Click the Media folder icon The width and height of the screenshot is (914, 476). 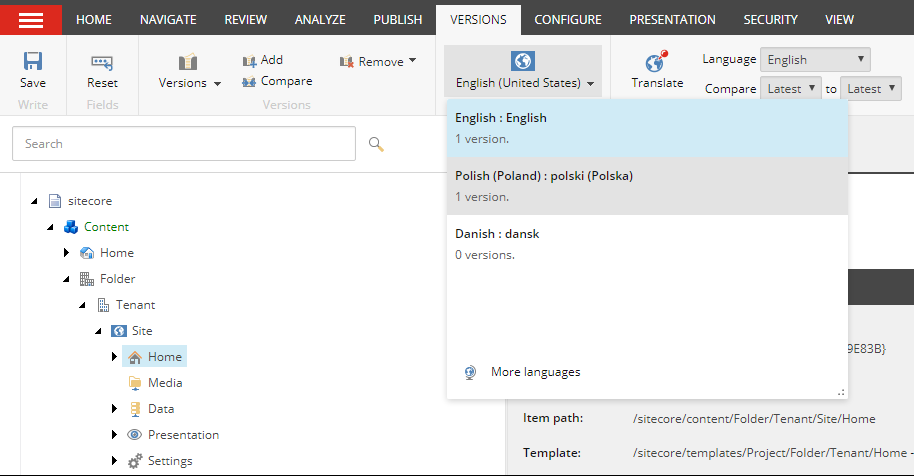pos(135,383)
